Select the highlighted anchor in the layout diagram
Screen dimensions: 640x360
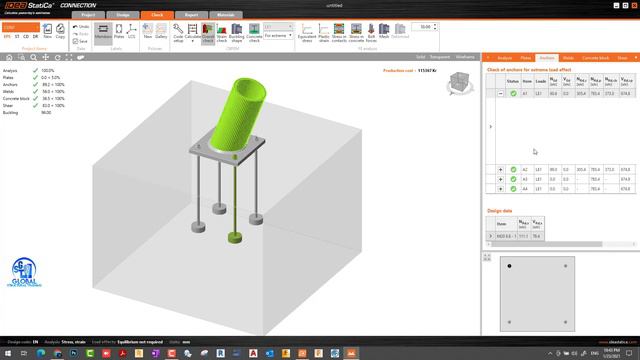509,266
